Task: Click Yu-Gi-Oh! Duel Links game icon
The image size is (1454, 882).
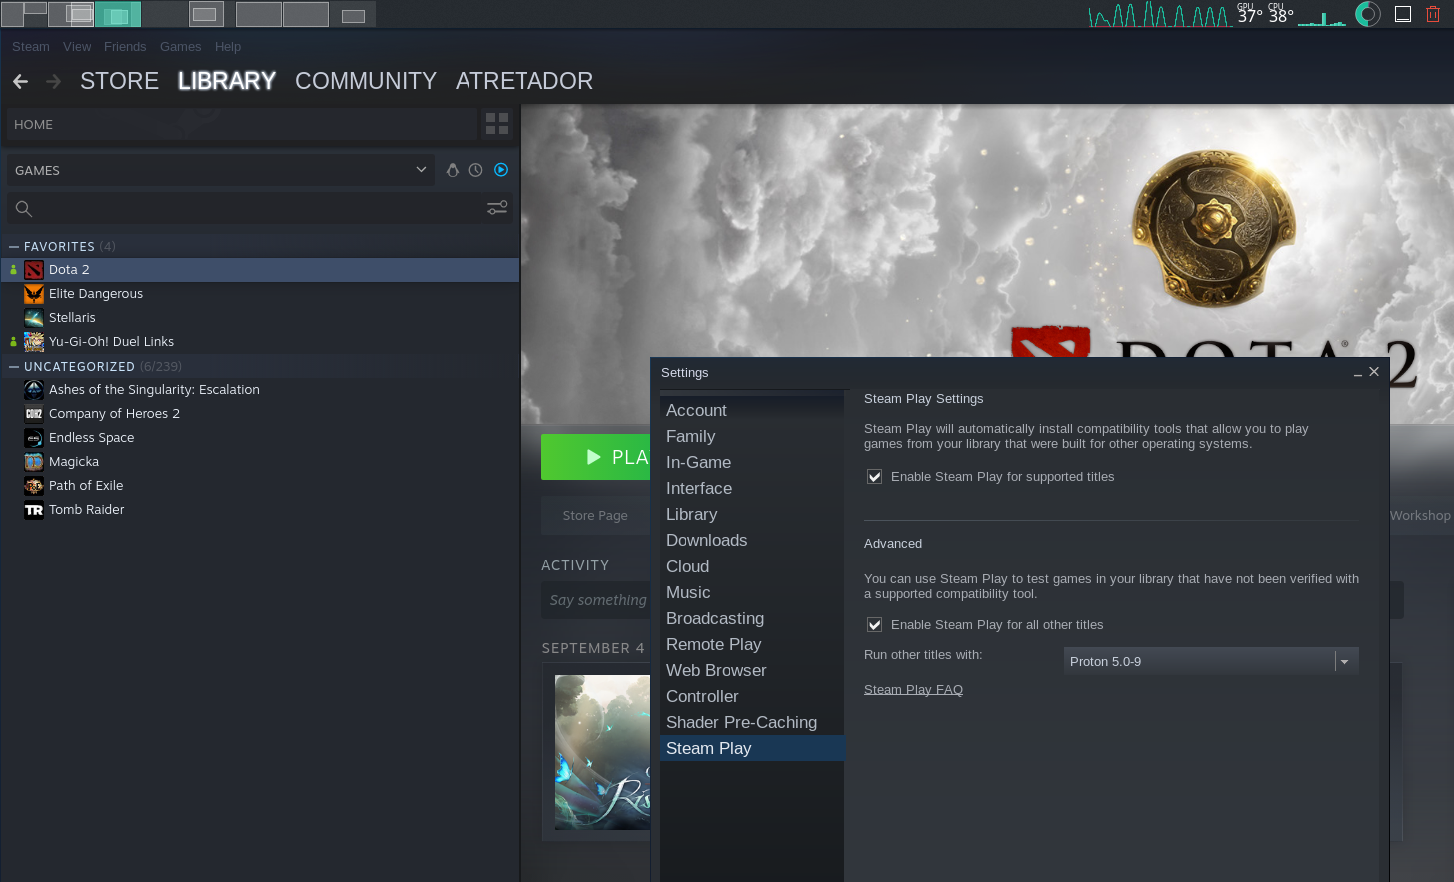Action: point(34,342)
